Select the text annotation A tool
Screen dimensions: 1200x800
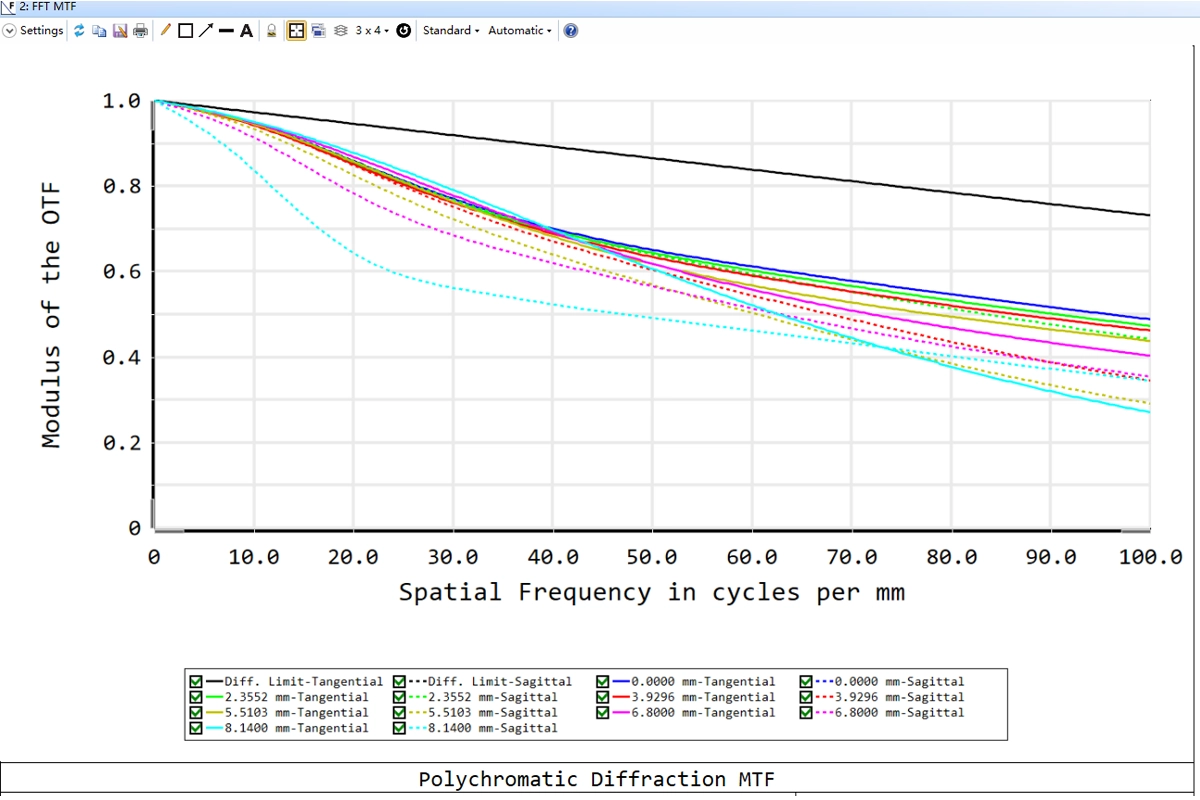pos(246,31)
